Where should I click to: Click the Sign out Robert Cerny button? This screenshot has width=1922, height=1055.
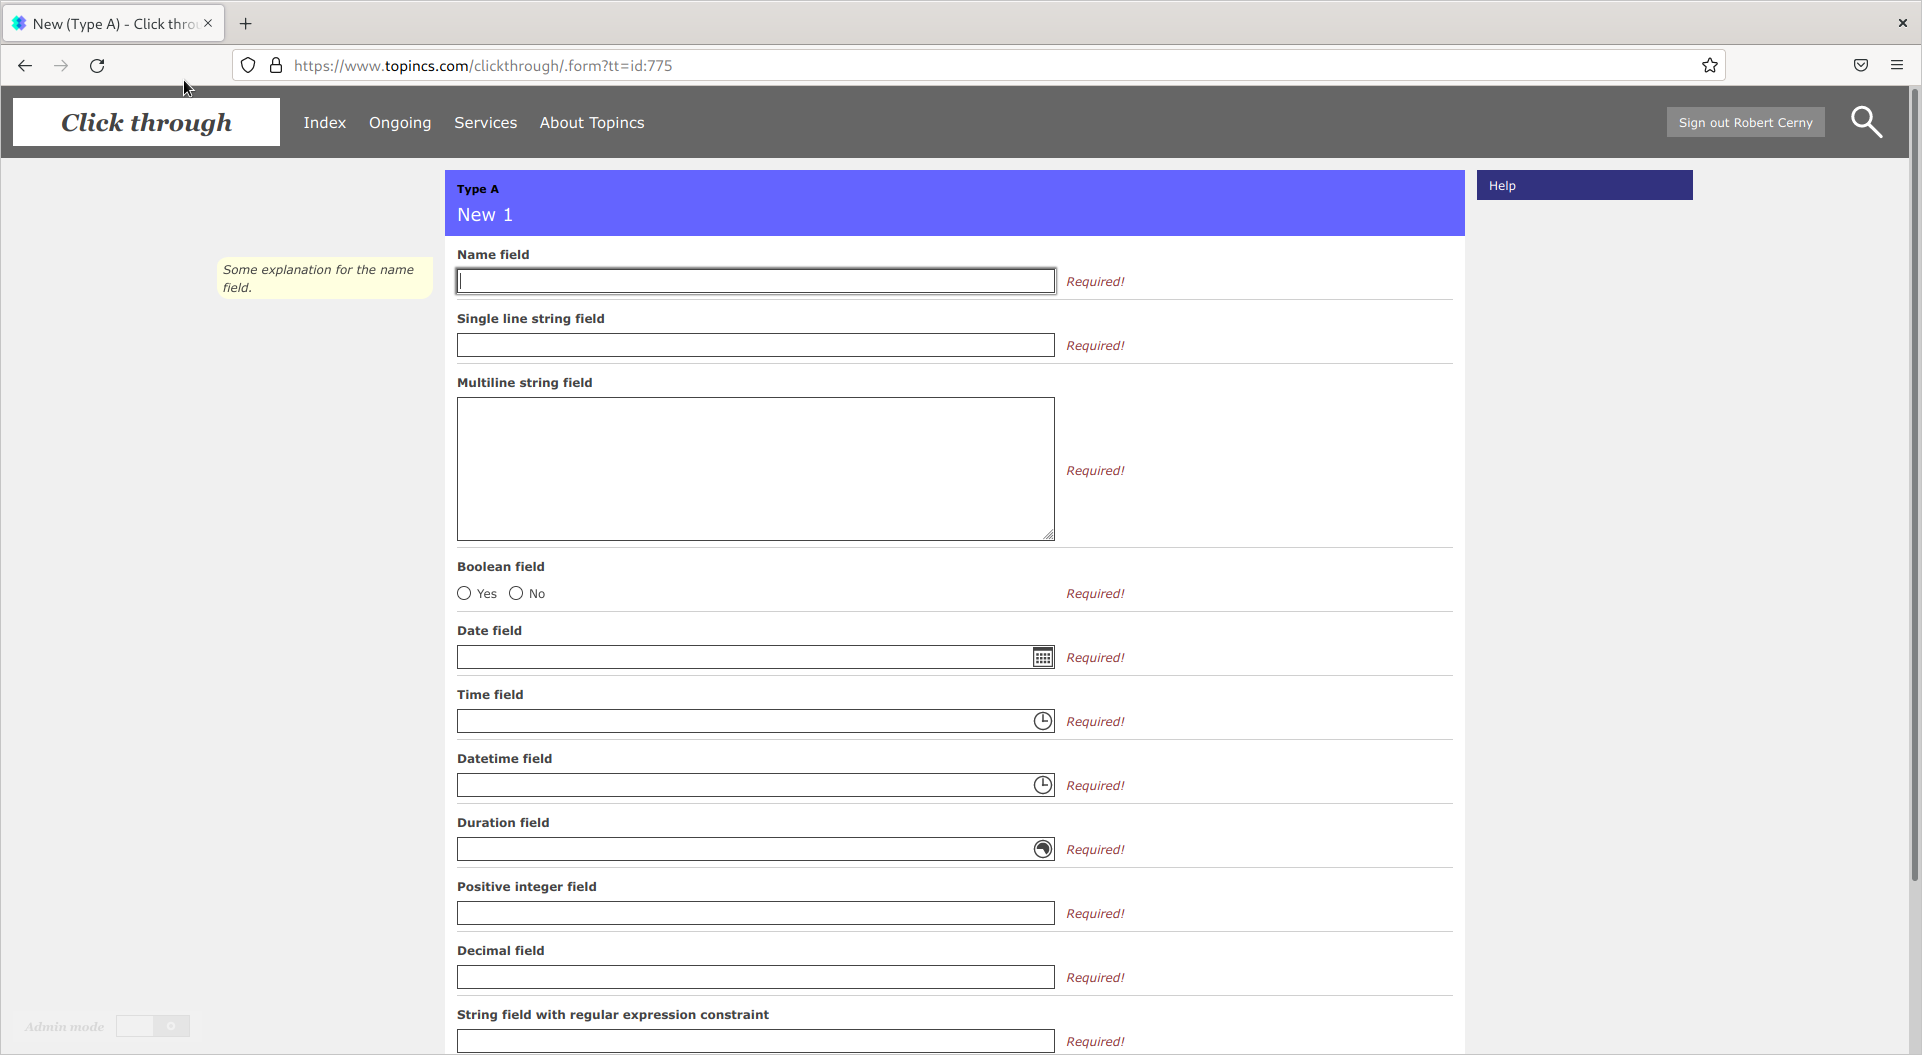point(1745,122)
